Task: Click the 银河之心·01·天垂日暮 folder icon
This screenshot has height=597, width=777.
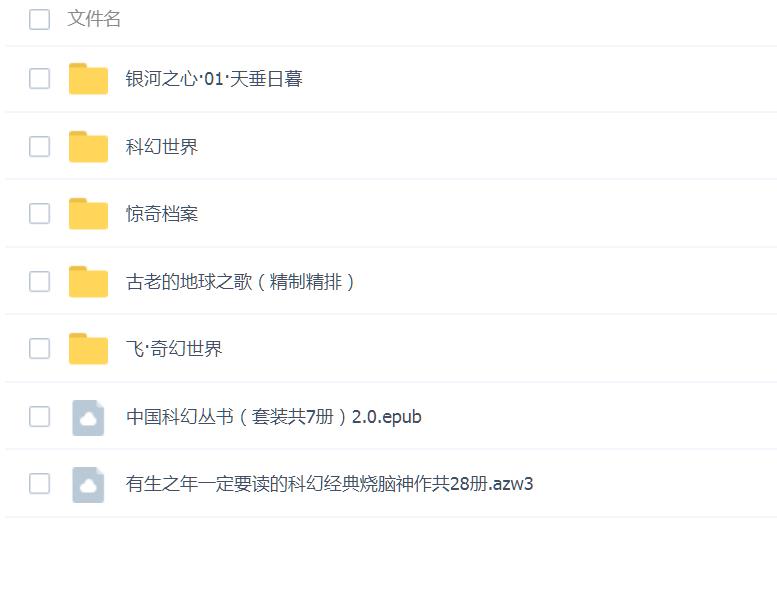Action: pos(88,79)
